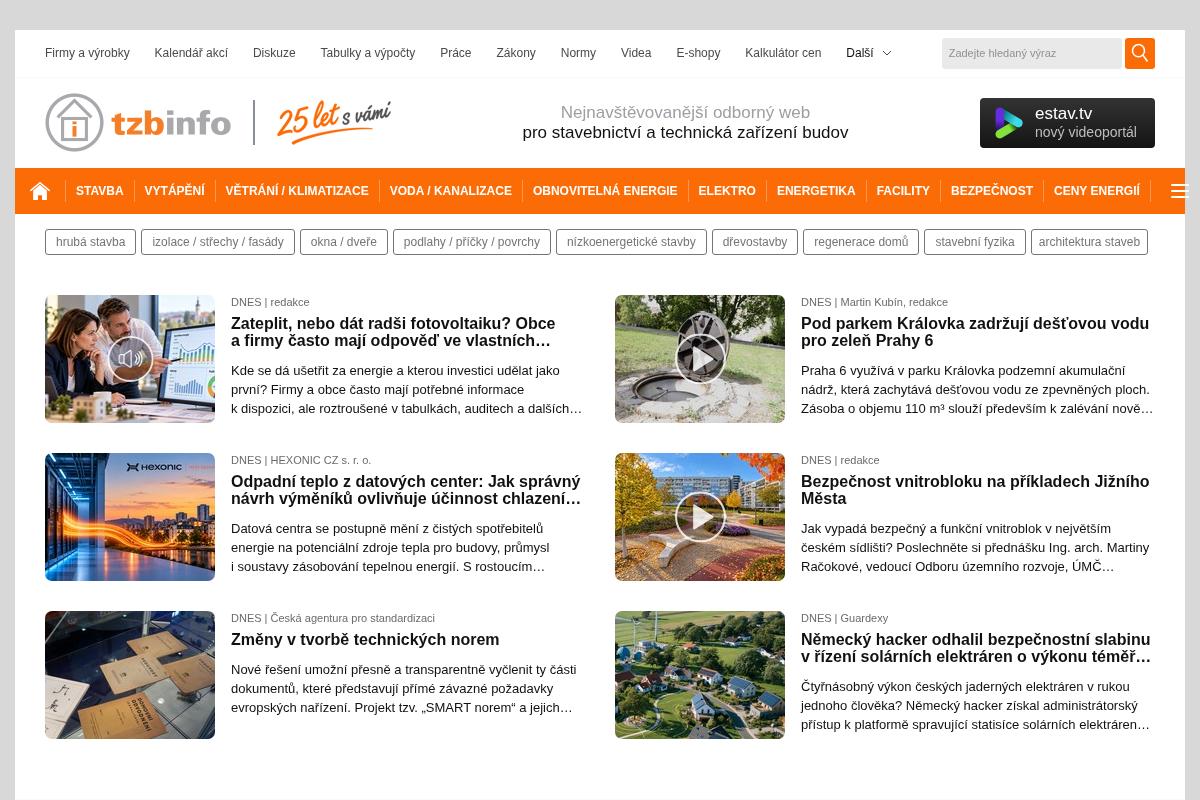Open the Hexonic data center article thumbnail
Screen dimensions: 1200x800
click(130, 517)
